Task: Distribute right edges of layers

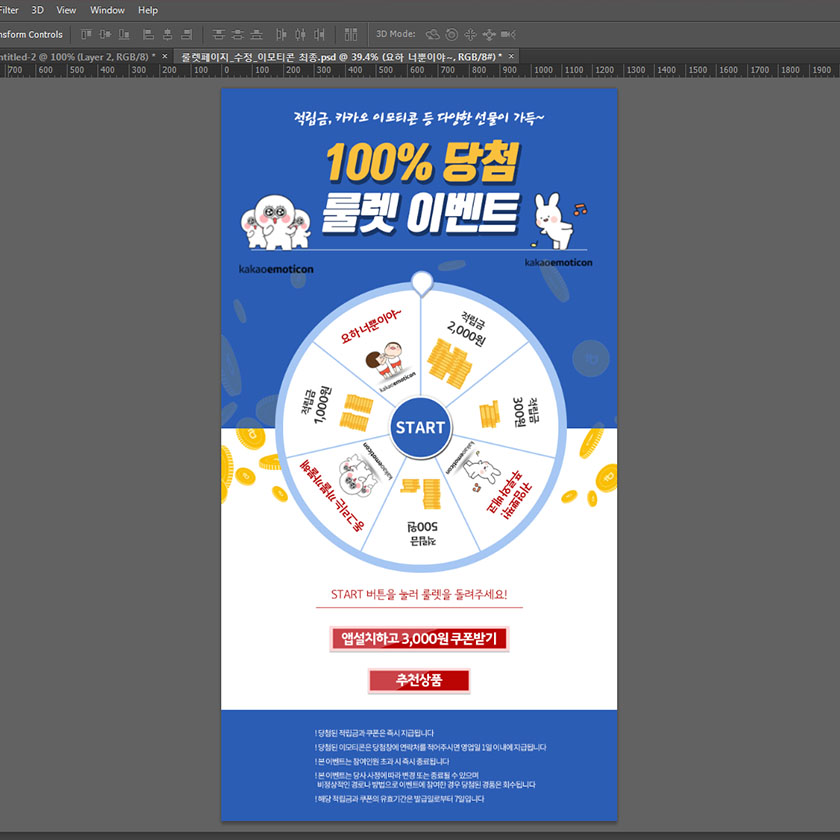Action: click(x=320, y=34)
